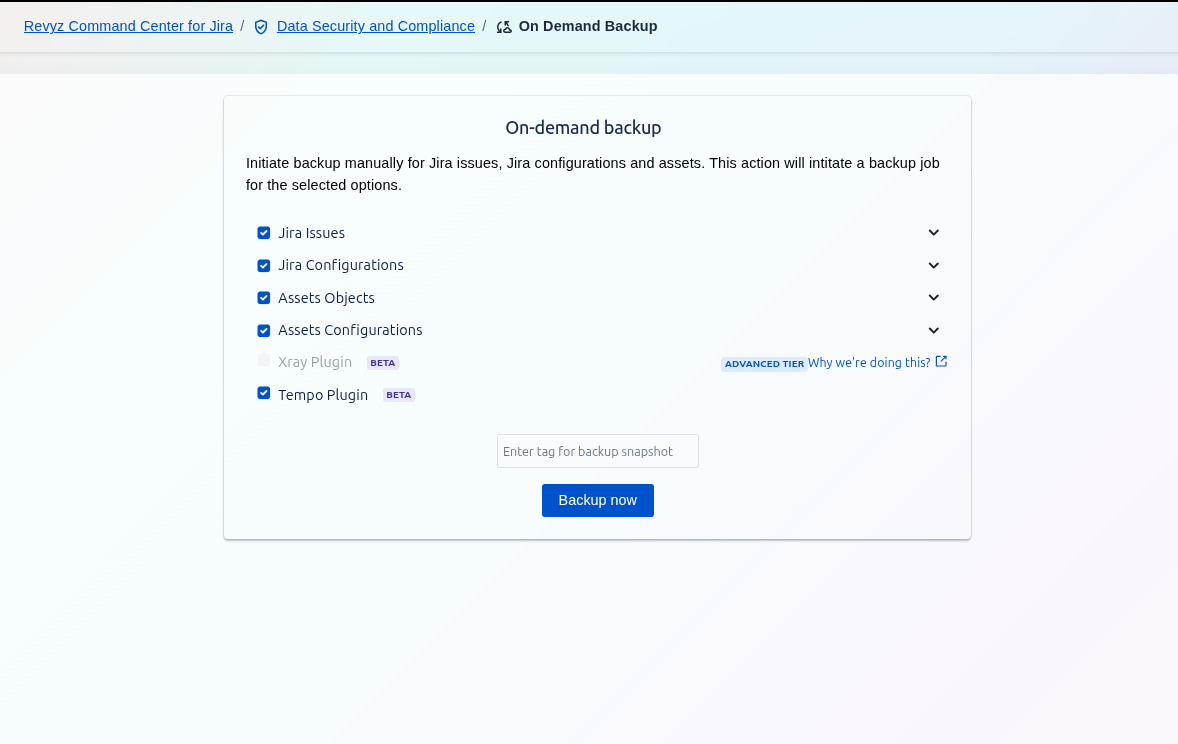
Task: Click the shield icon in the breadcrumb
Action: click(x=261, y=27)
